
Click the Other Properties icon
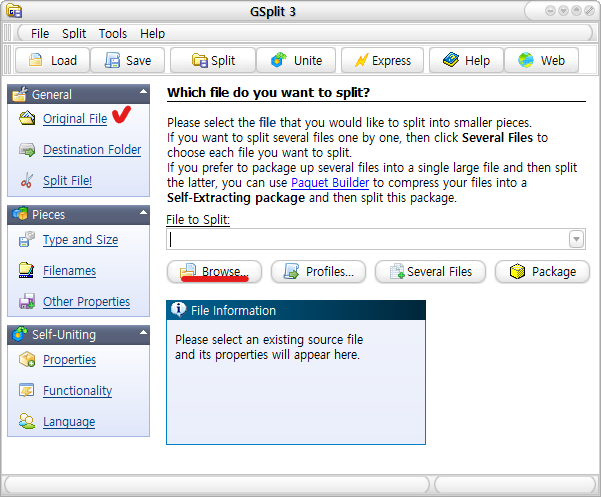27,301
